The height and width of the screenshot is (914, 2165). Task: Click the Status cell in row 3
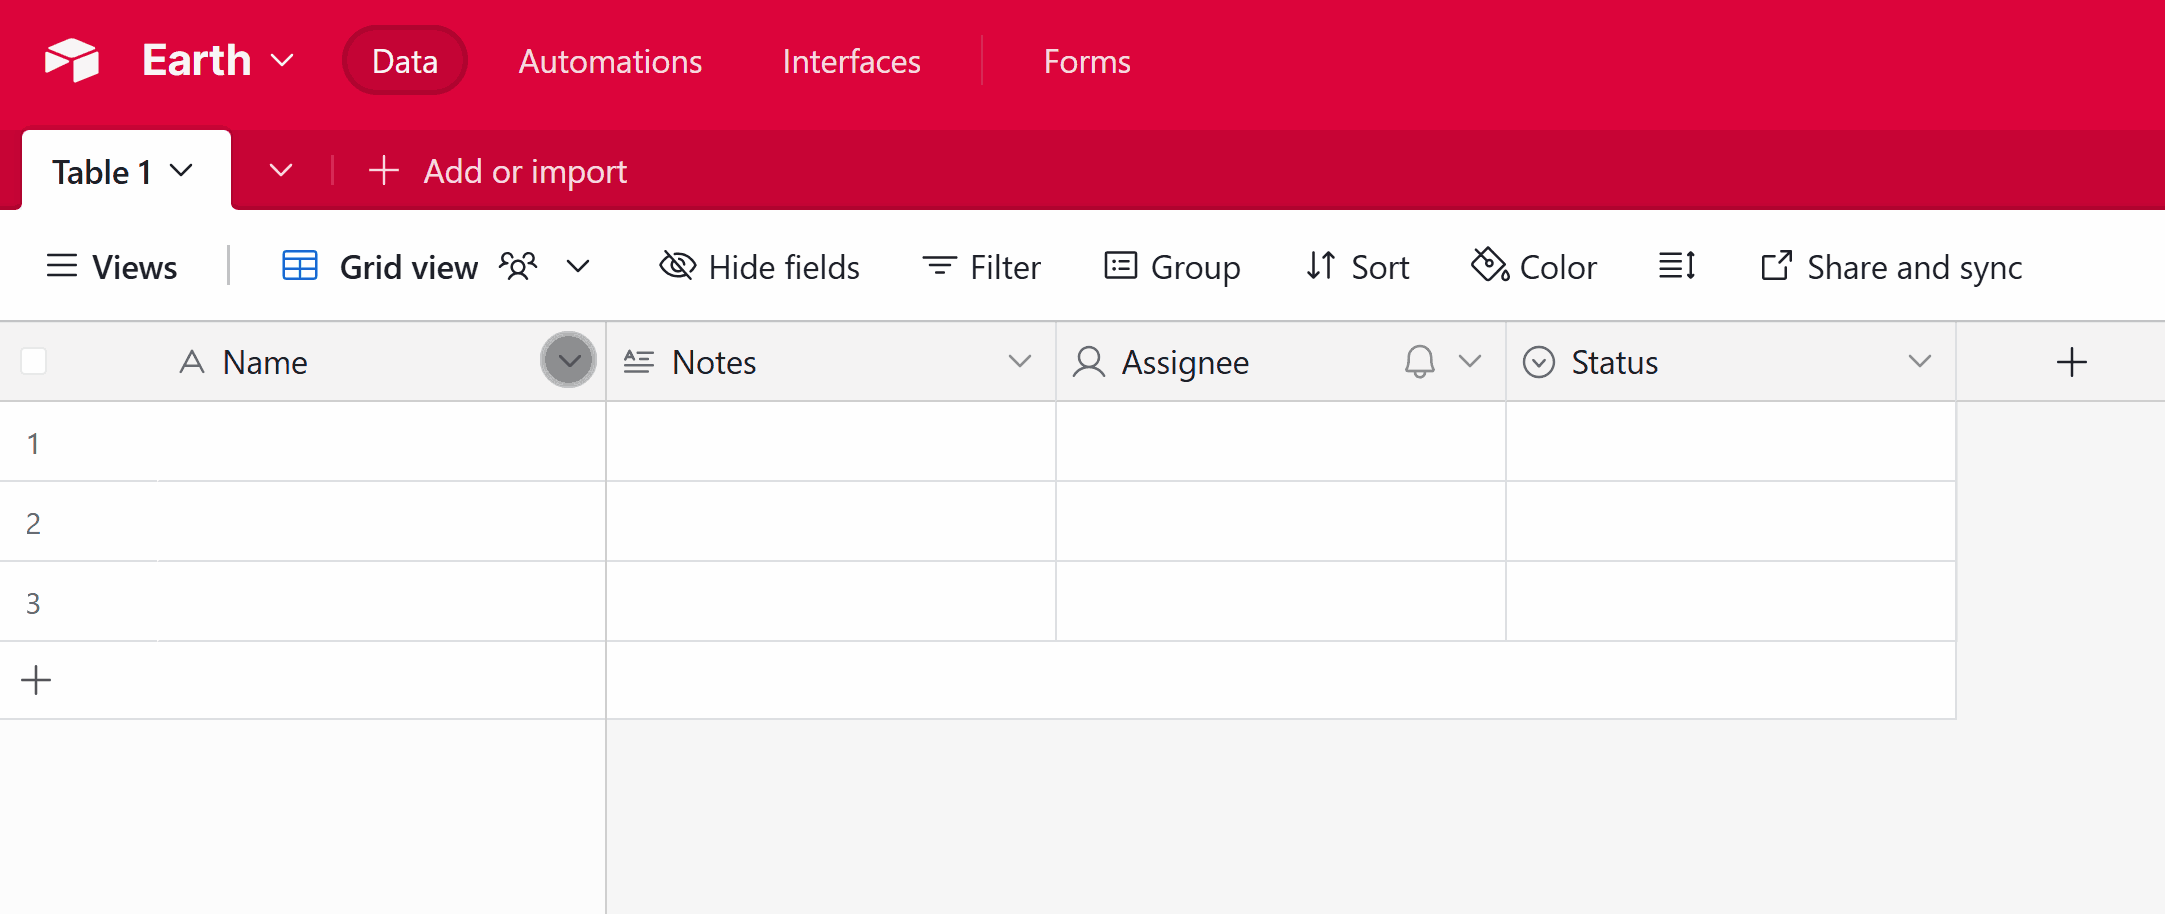tap(1731, 602)
